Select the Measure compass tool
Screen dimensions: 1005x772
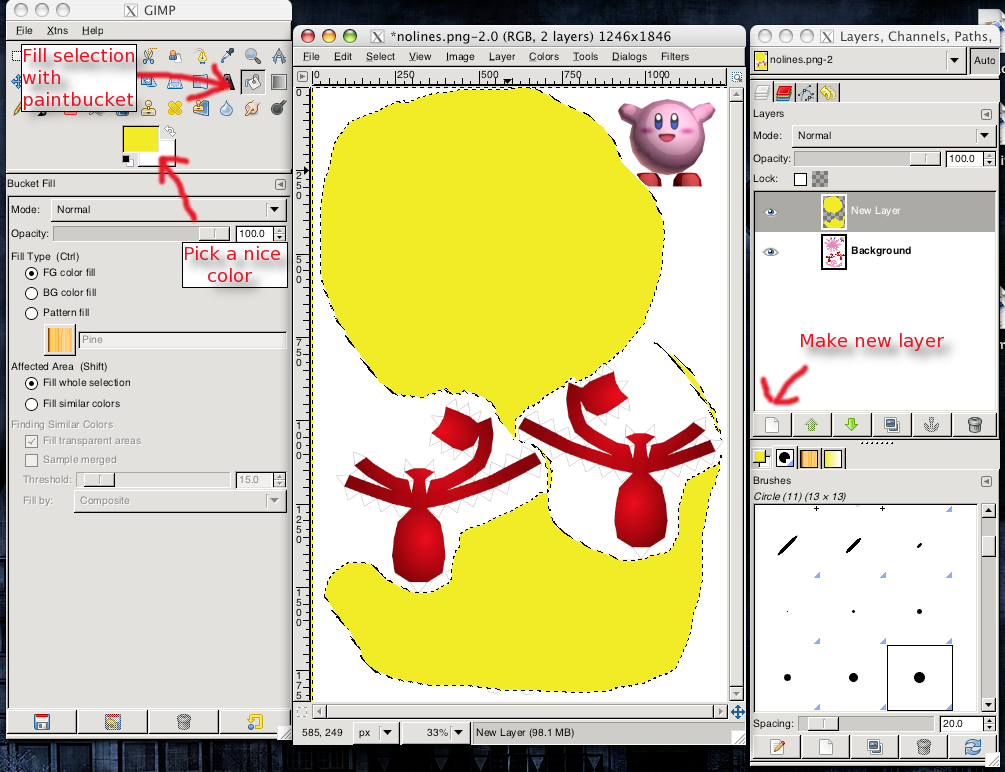(x=278, y=56)
